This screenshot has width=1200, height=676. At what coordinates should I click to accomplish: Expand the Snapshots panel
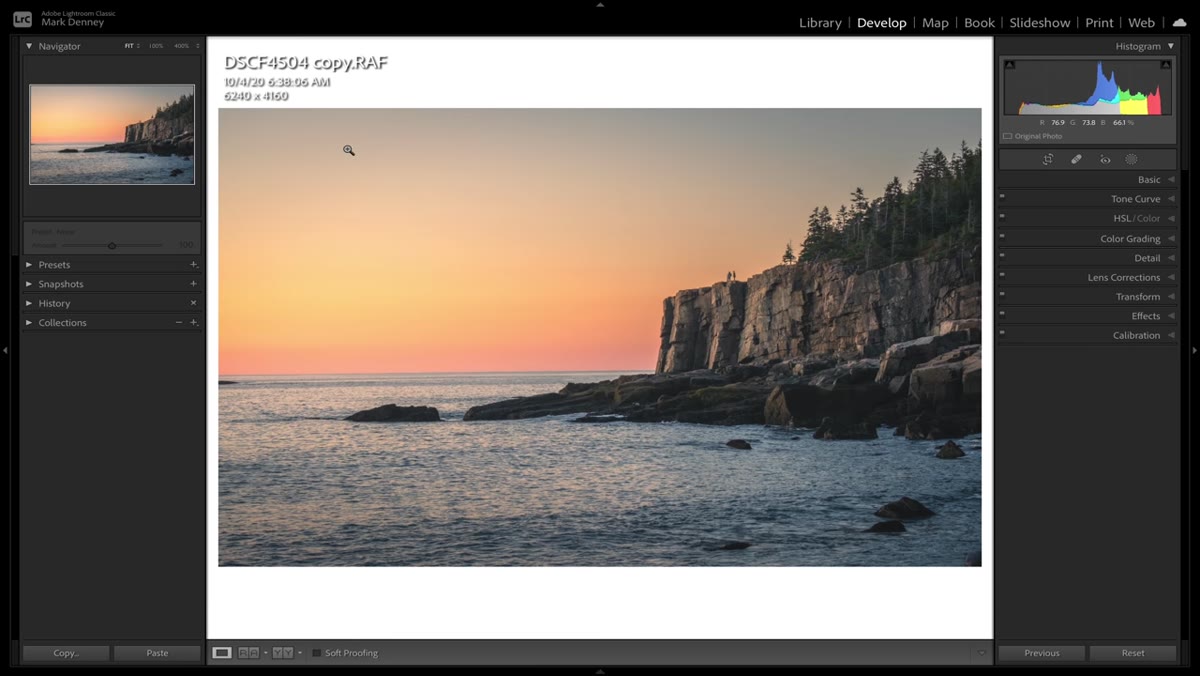tap(29, 284)
